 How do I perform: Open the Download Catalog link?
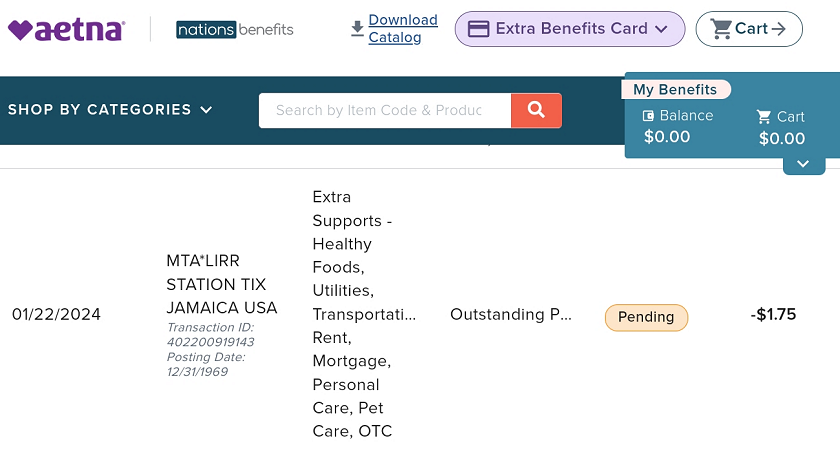tap(403, 29)
